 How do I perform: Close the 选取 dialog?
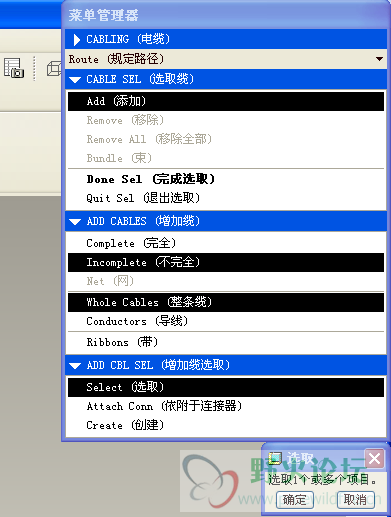(x=375, y=459)
